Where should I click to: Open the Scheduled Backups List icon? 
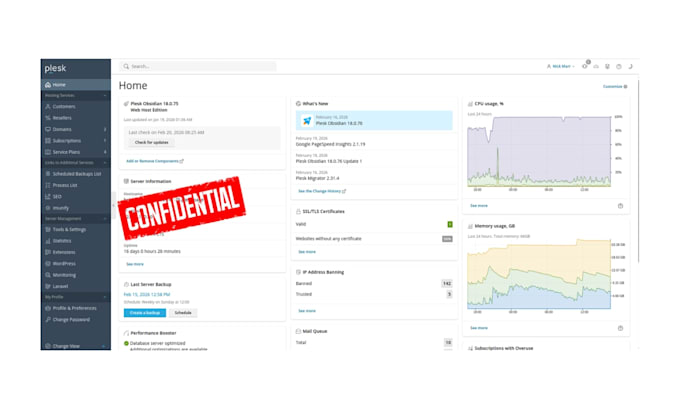pos(48,173)
